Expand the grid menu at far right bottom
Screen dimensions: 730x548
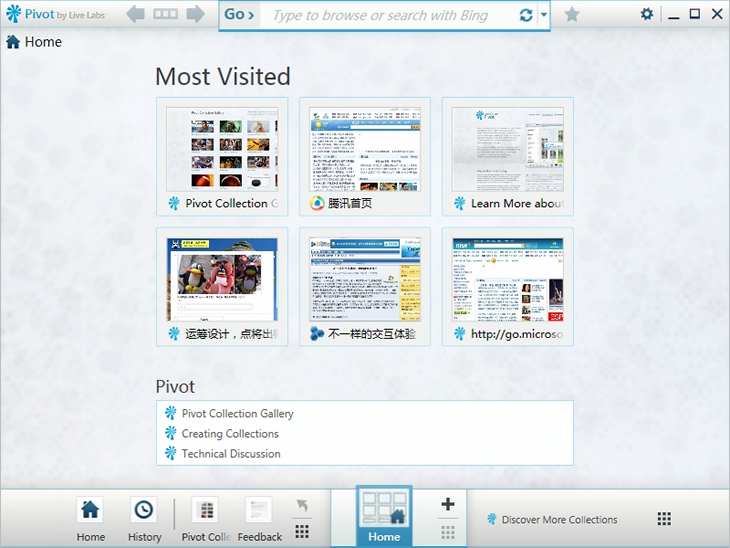tap(664, 519)
